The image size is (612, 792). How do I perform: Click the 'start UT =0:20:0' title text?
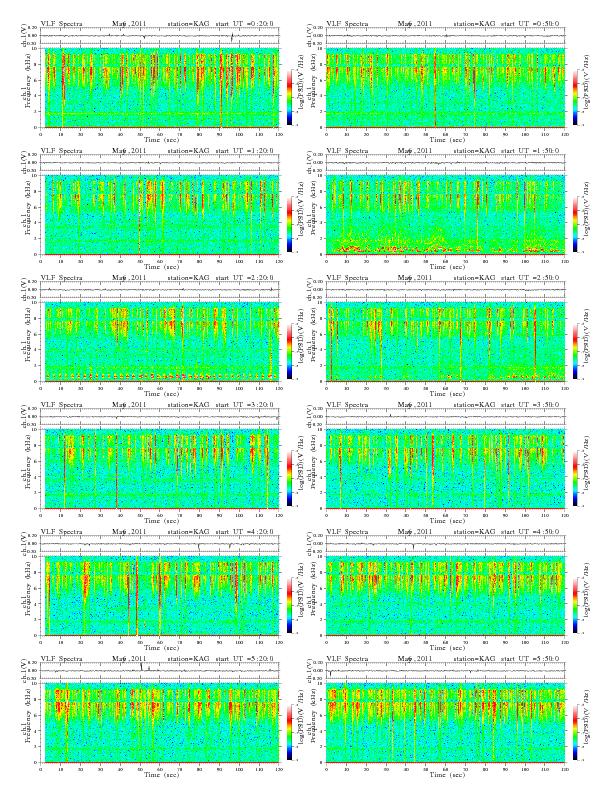[245, 23]
